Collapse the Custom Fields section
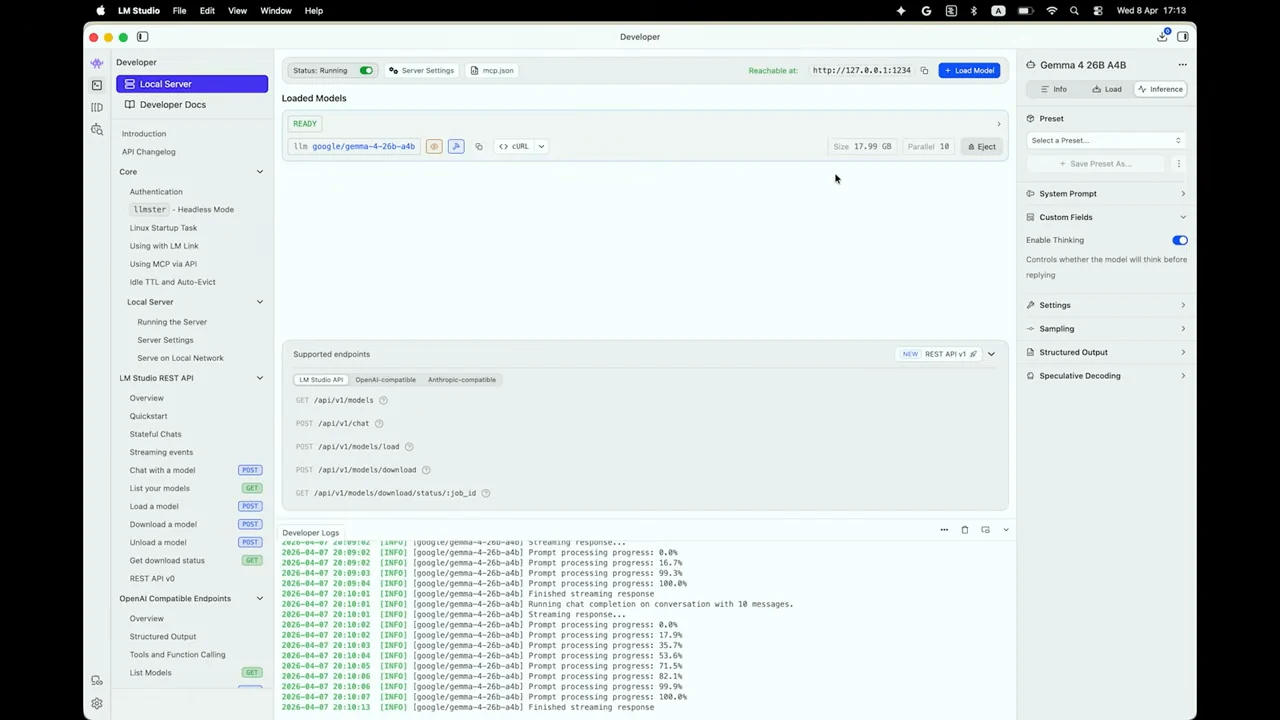Viewport: 1280px width, 720px height. pyautogui.click(x=1106, y=217)
